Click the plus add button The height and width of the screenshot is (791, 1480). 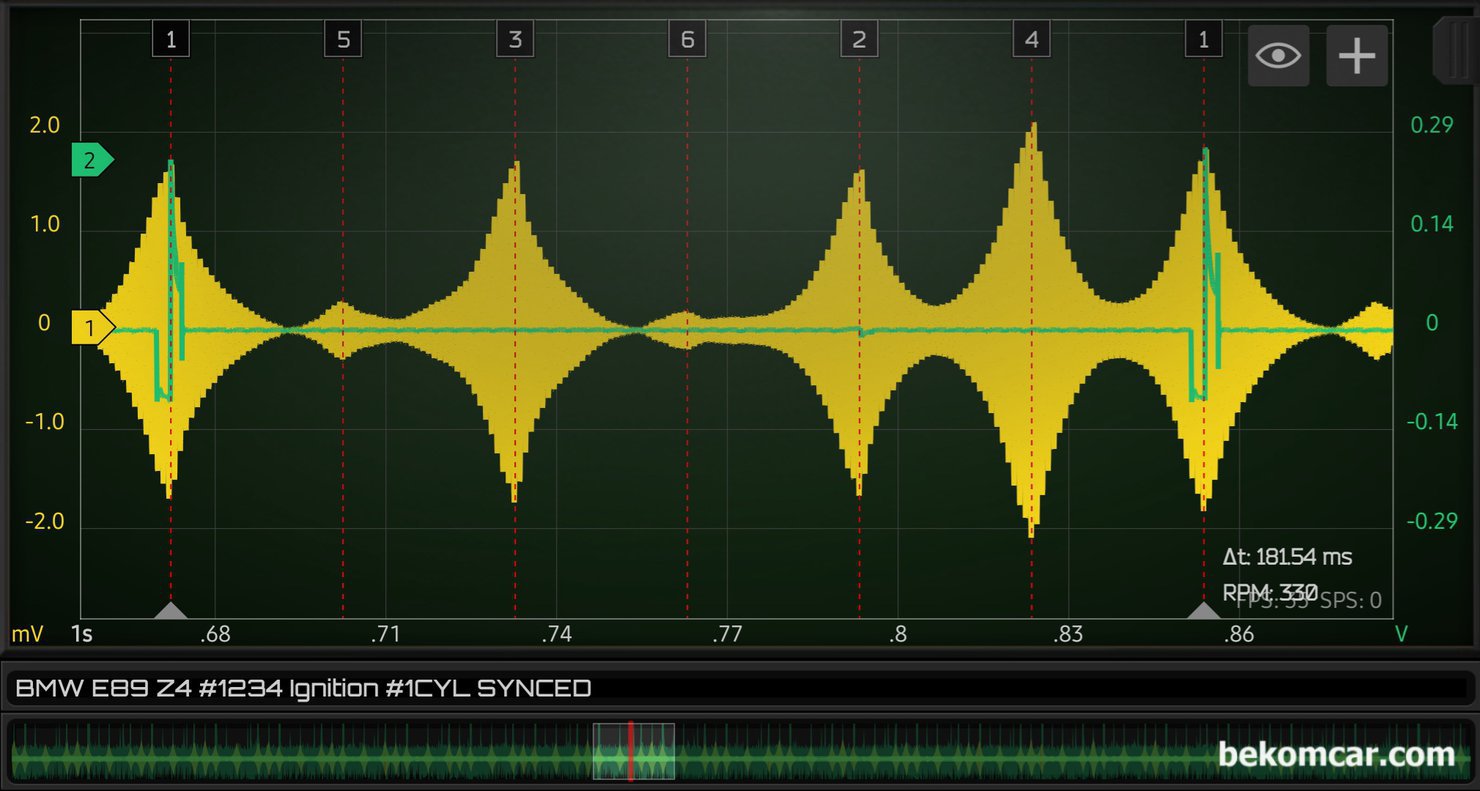[1356, 55]
